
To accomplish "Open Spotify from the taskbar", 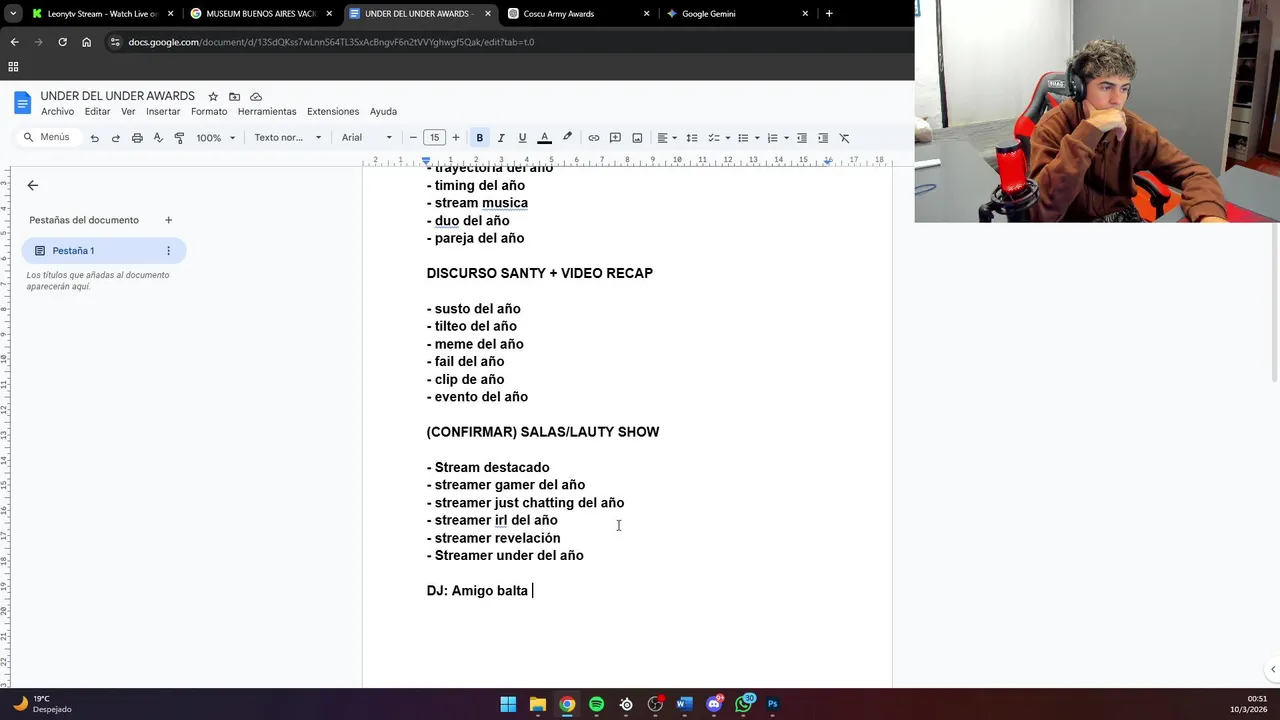I will coord(596,704).
